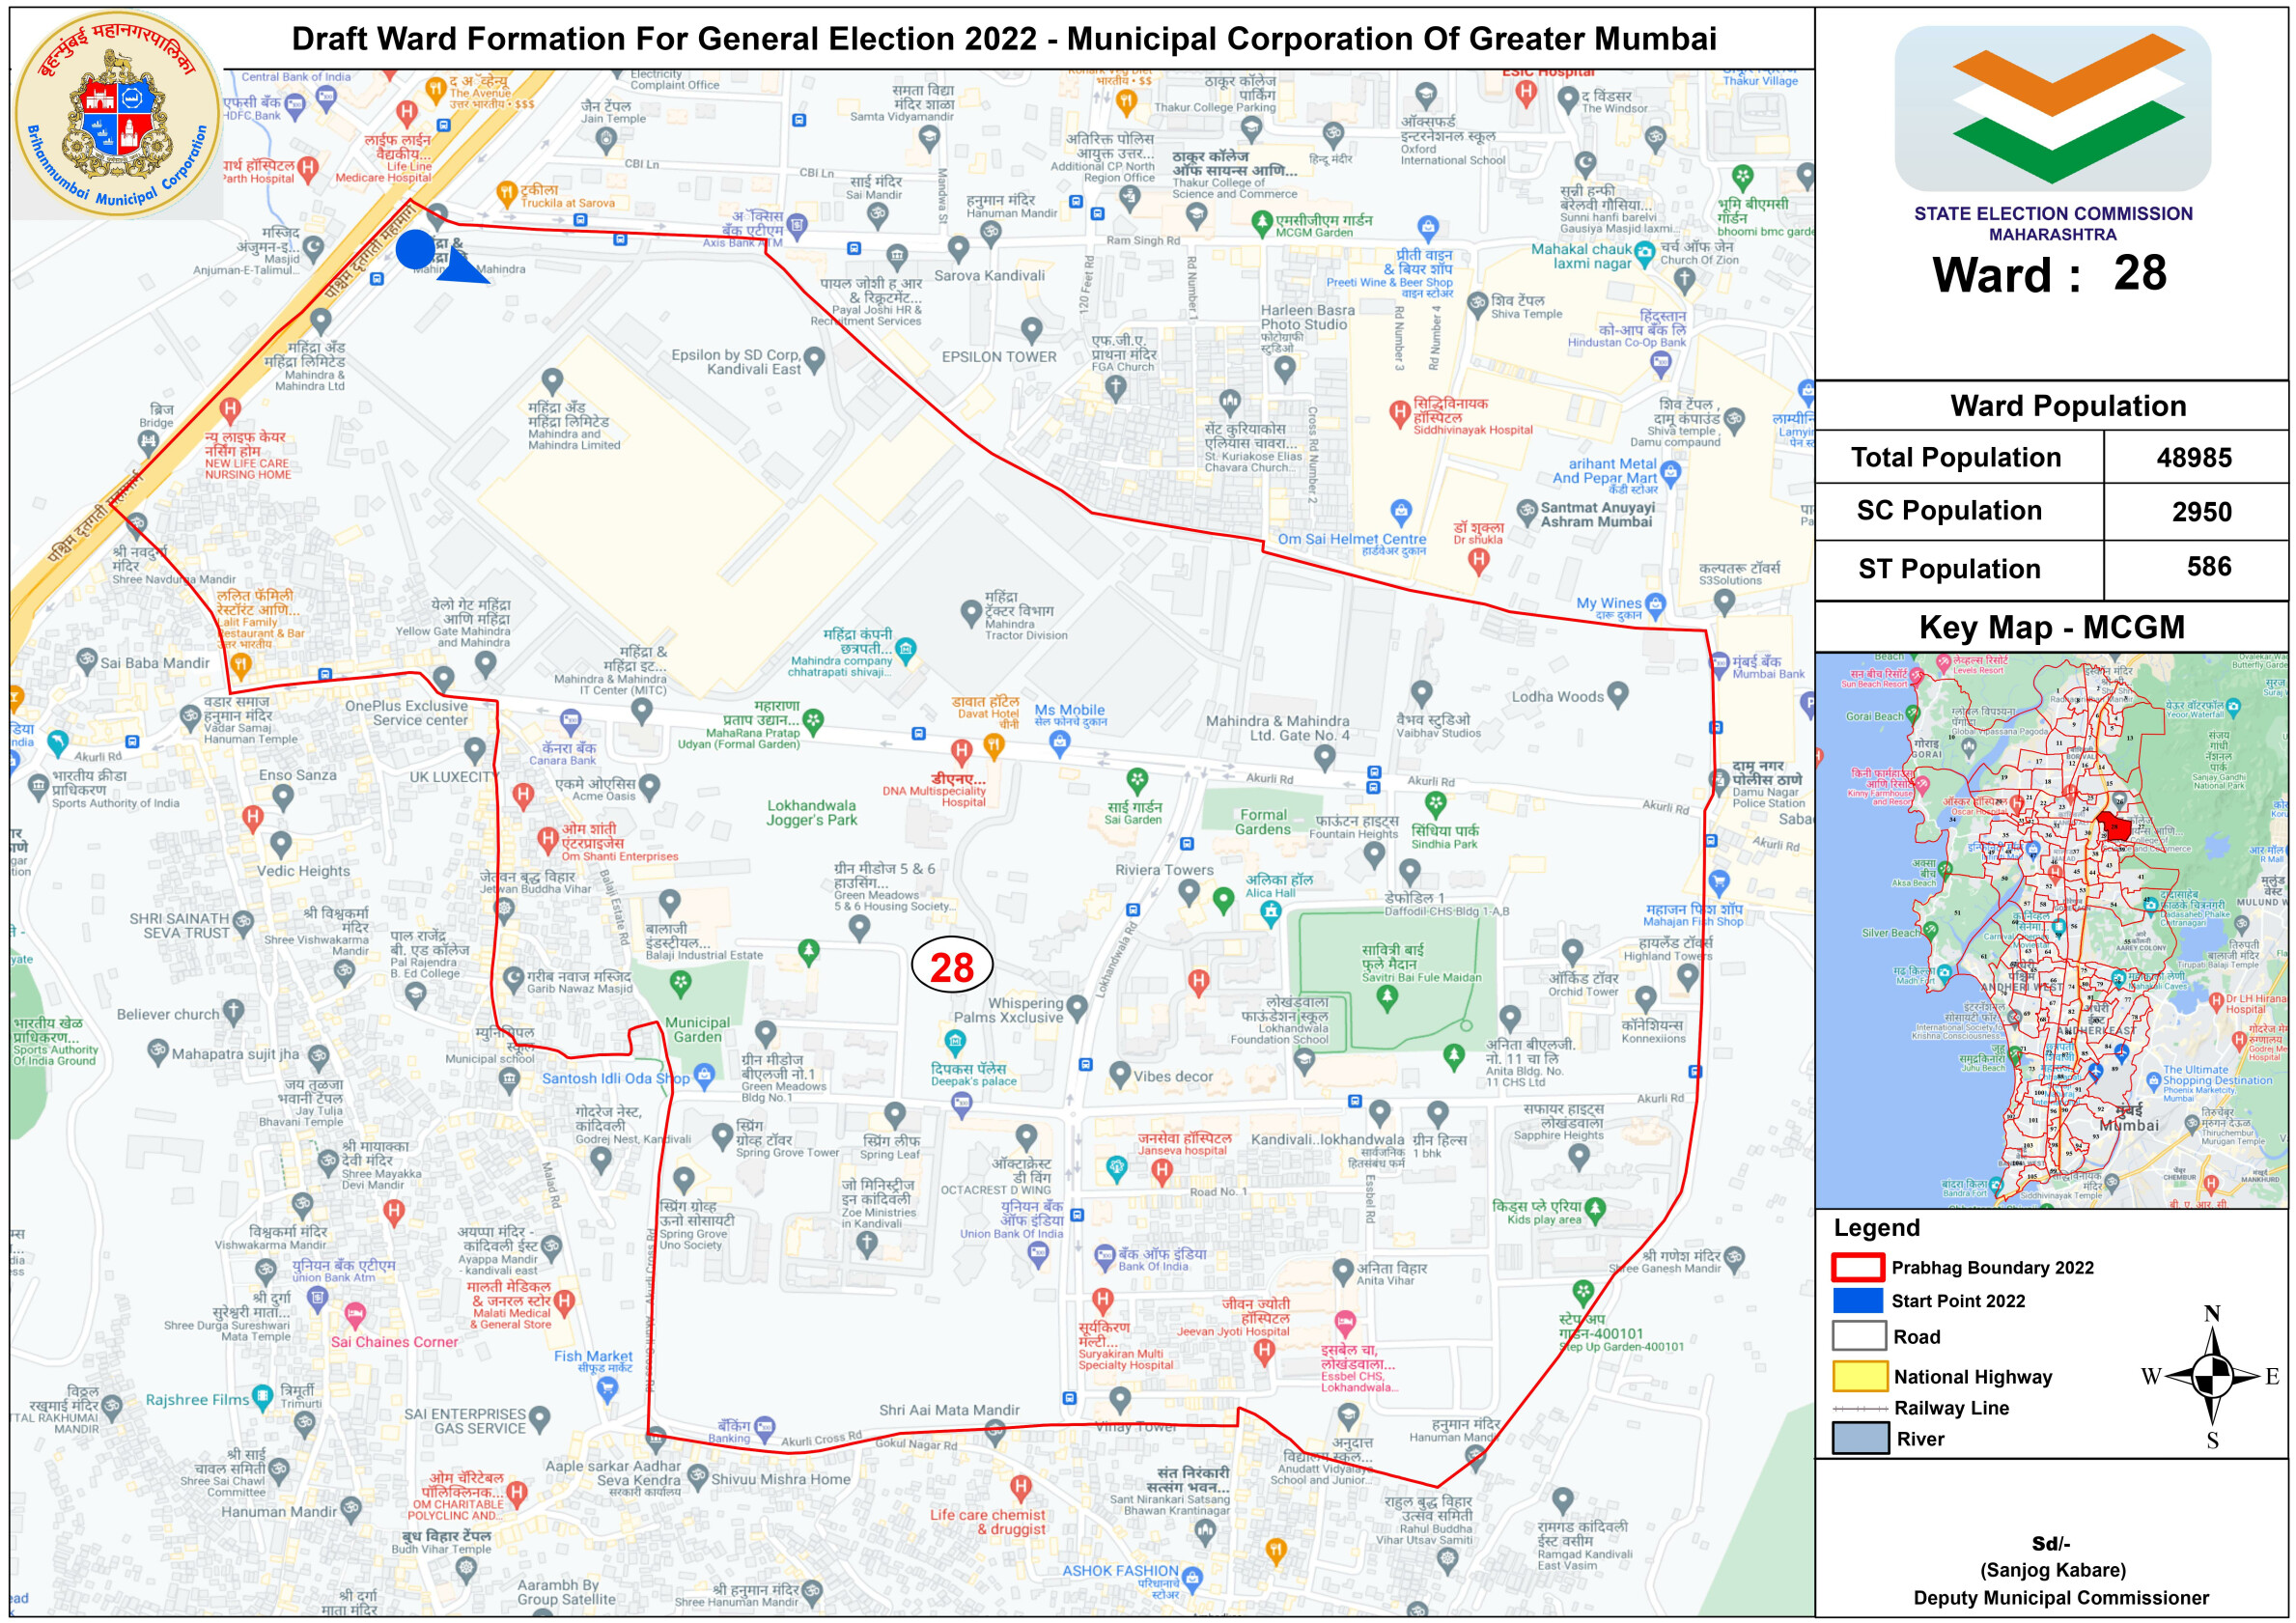Click the Siddhivinayak Hospital red H icon
2296x1623 pixels.
pos(1400,411)
